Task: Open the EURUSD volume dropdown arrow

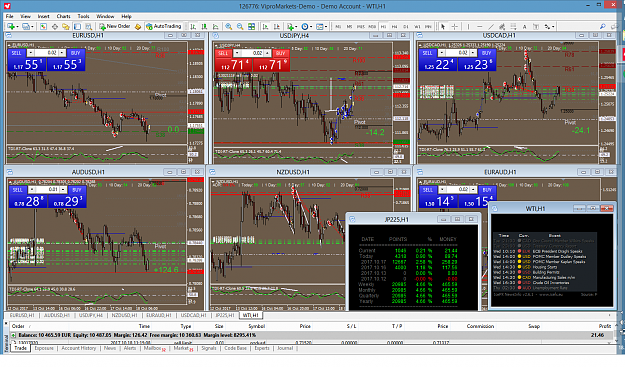Action: 30,53
